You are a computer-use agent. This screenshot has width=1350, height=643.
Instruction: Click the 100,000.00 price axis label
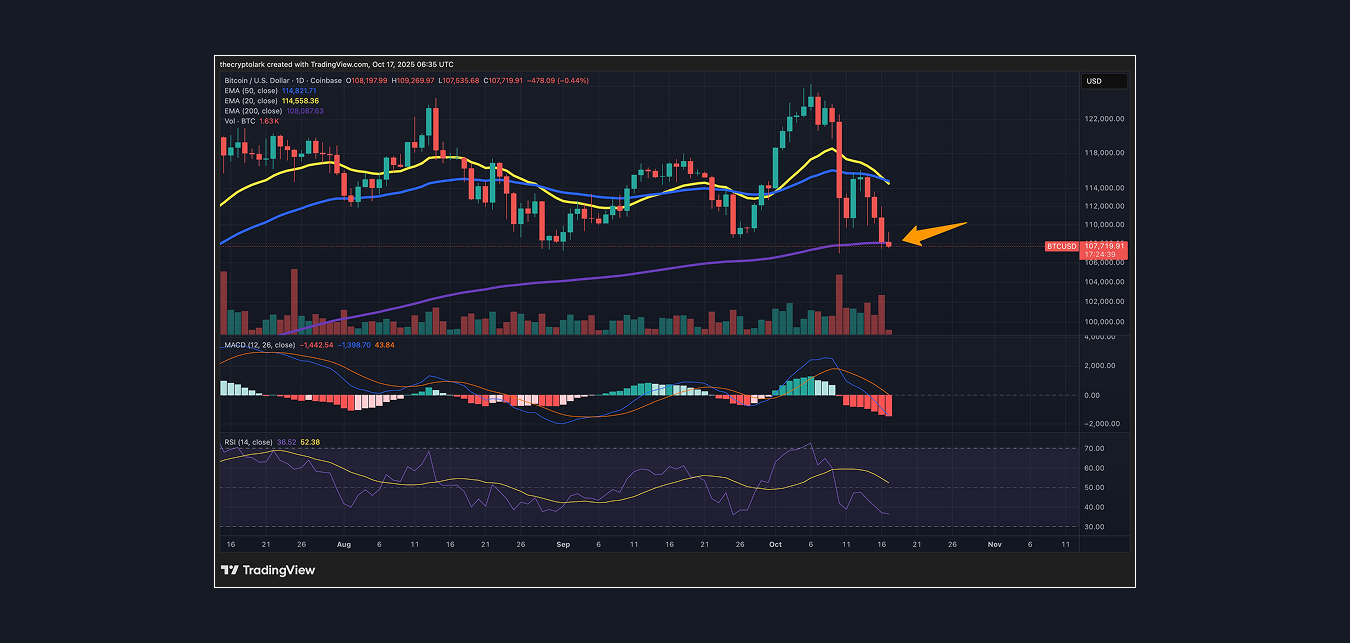pyautogui.click(x=1104, y=322)
